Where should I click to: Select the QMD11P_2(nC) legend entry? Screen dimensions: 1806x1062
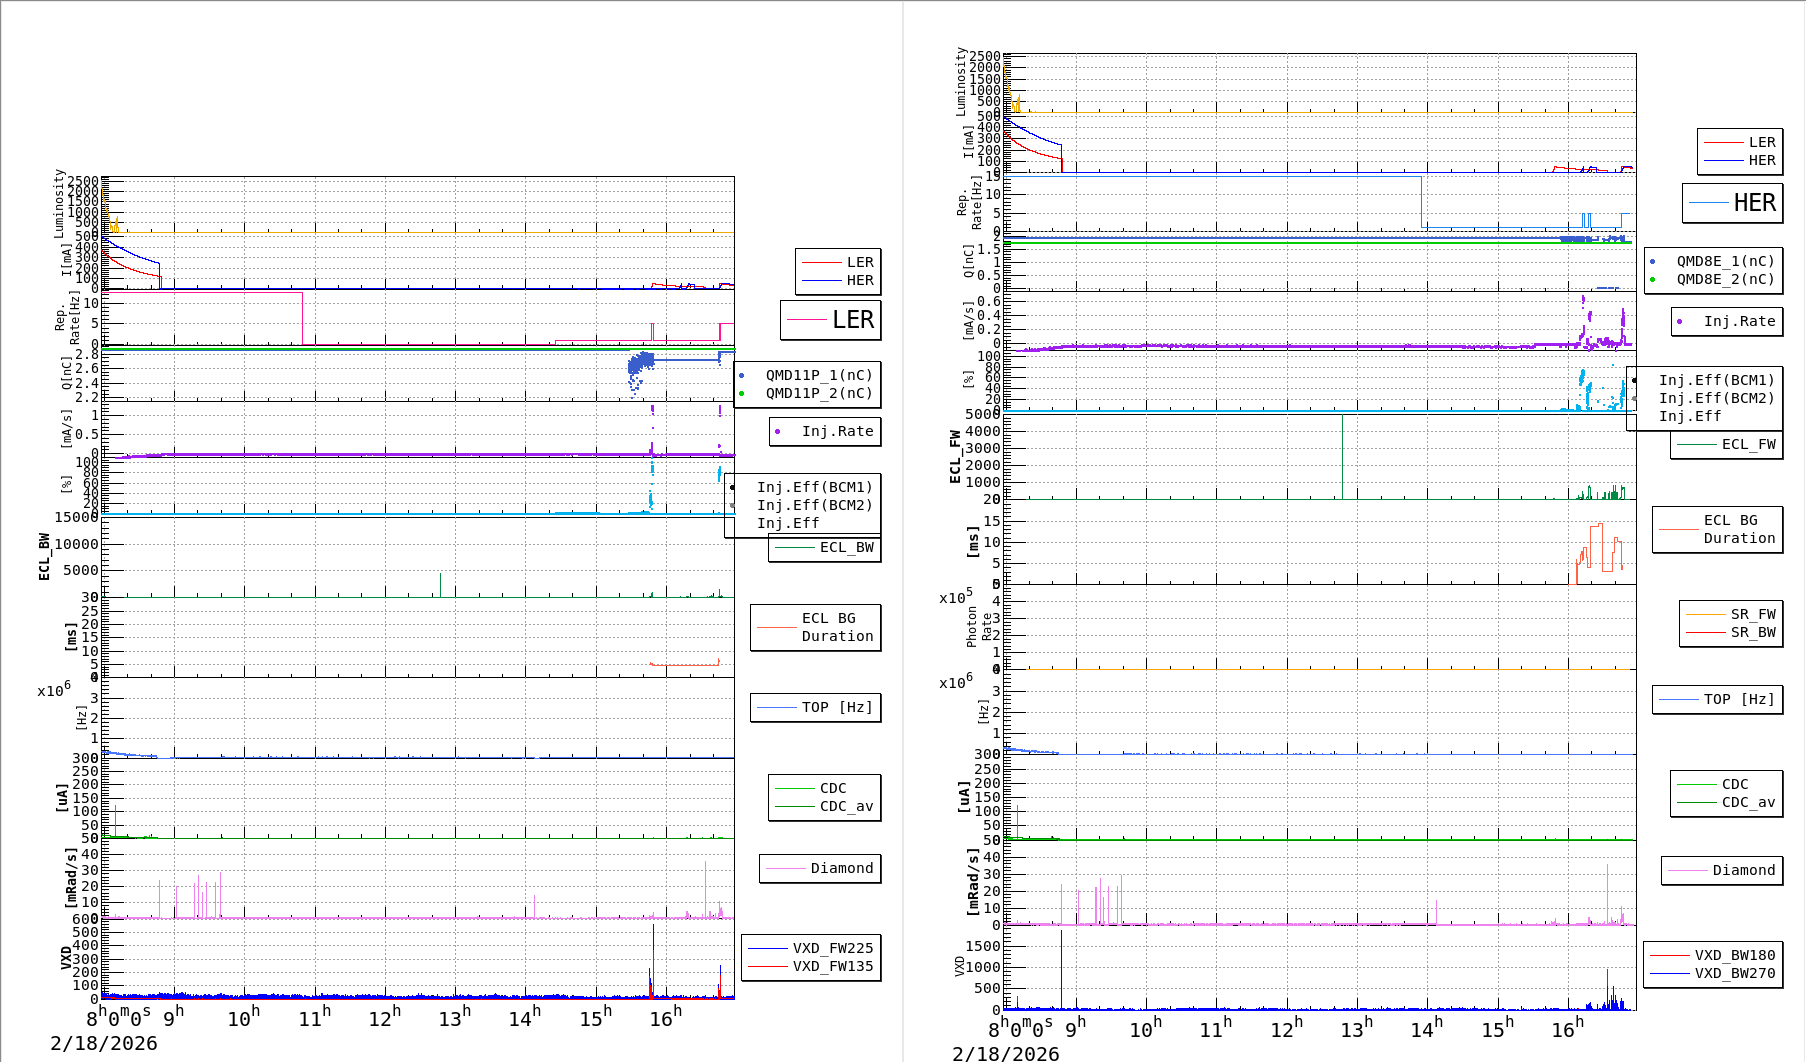(x=818, y=393)
